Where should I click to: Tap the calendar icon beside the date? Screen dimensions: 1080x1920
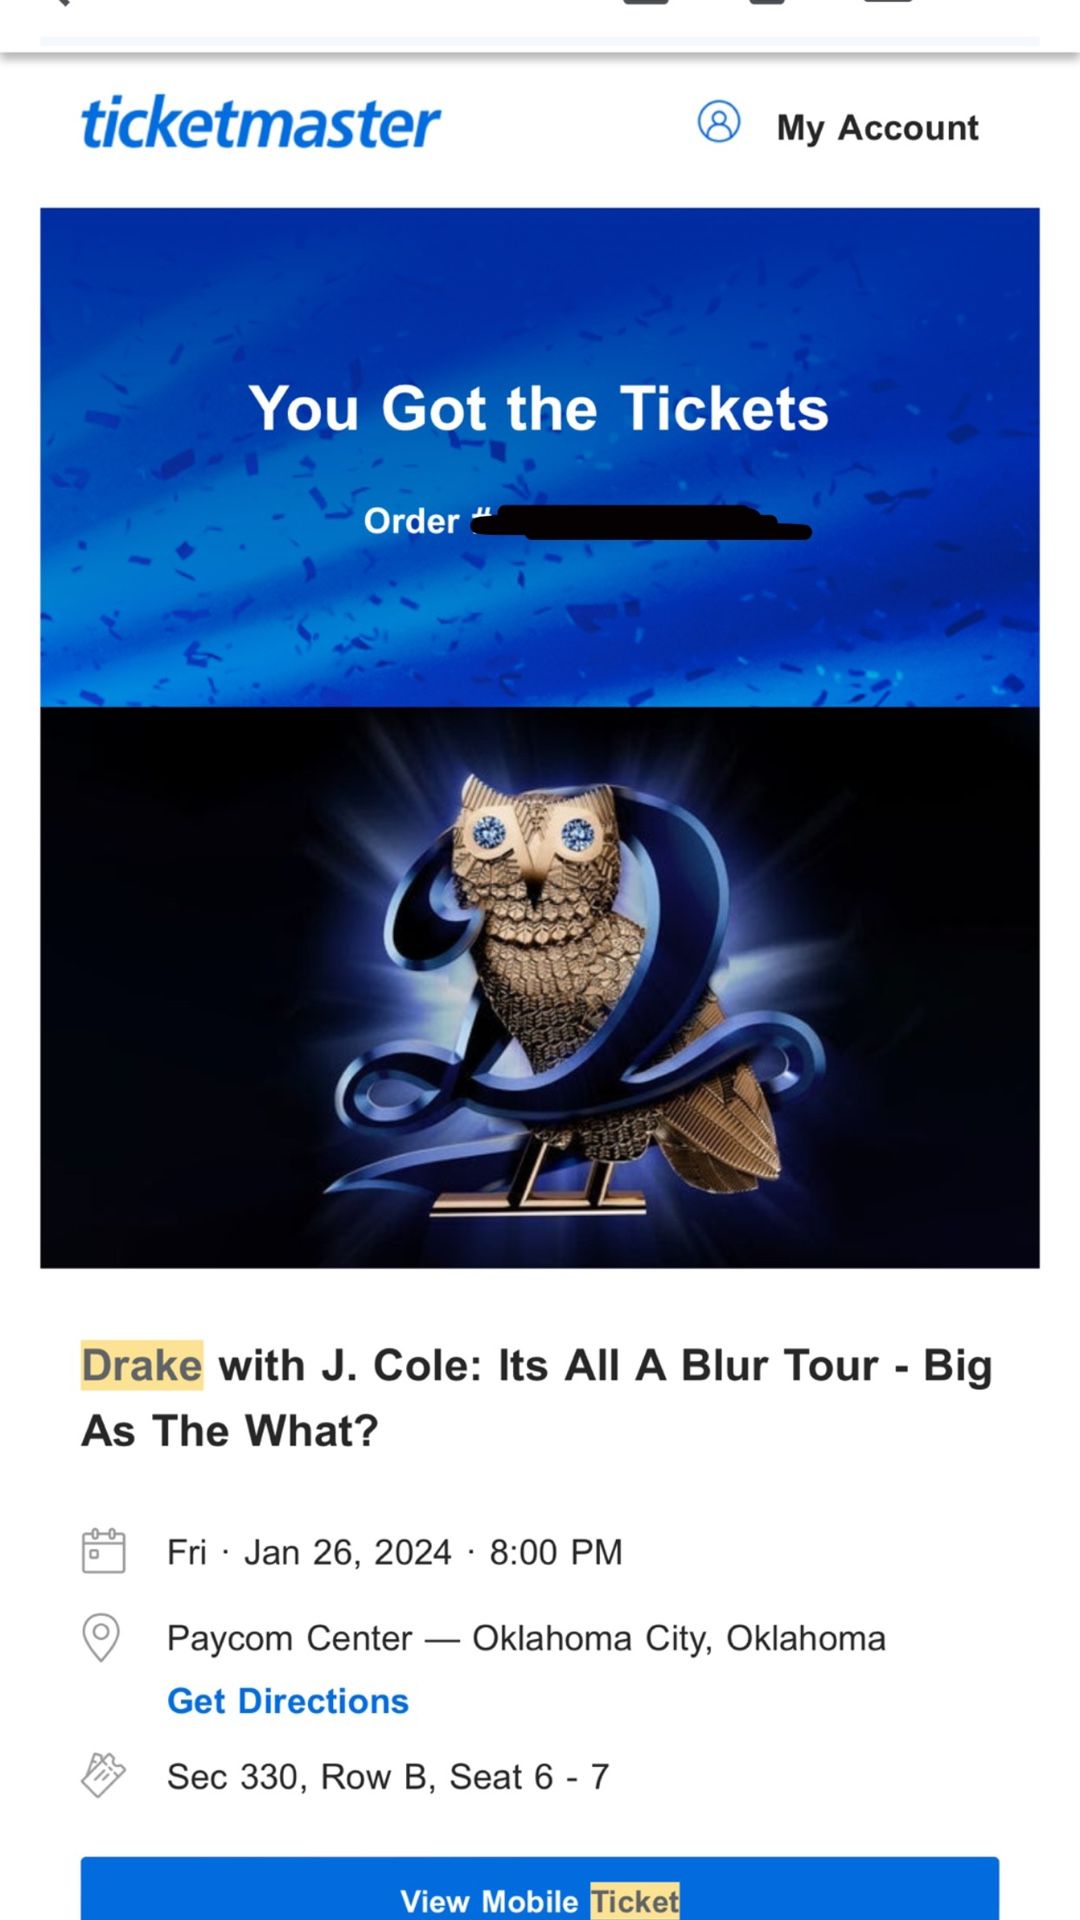pyautogui.click(x=103, y=1551)
